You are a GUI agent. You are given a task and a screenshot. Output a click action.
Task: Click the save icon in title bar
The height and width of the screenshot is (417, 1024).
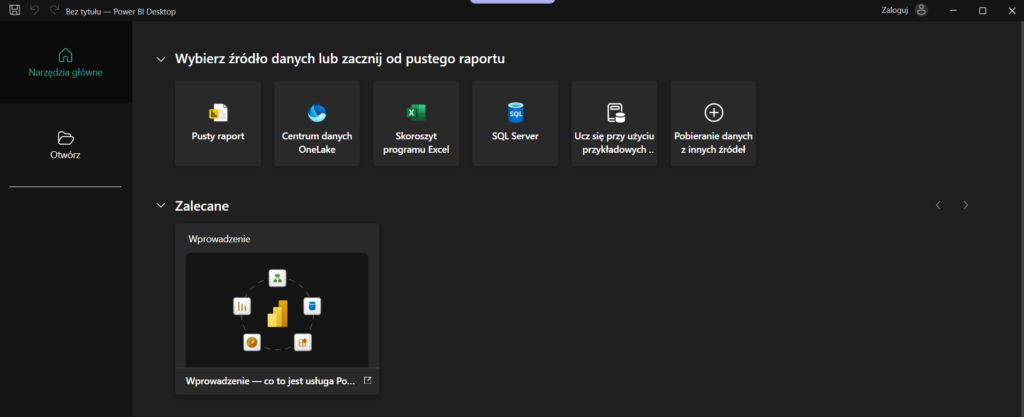coord(14,10)
